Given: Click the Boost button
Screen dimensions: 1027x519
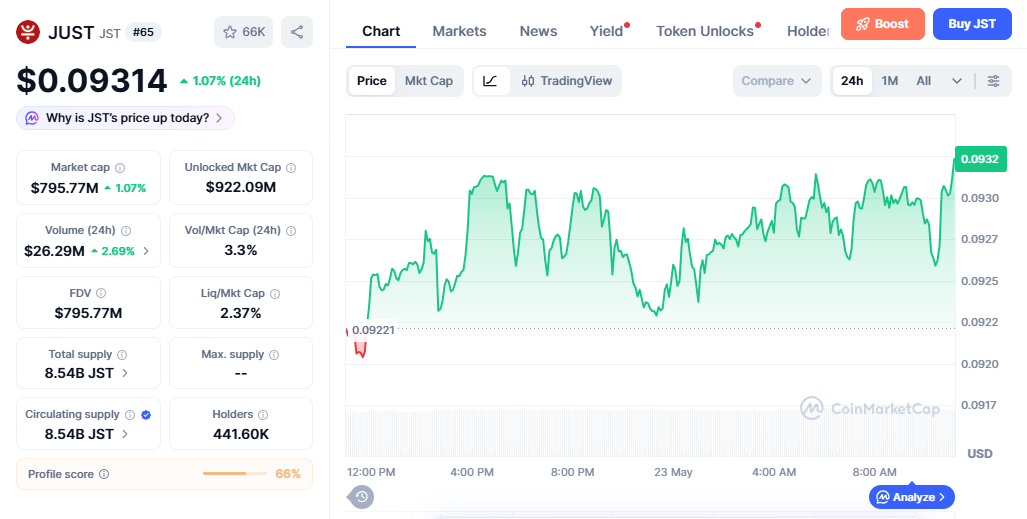Looking at the screenshot, I should coord(883,24).
